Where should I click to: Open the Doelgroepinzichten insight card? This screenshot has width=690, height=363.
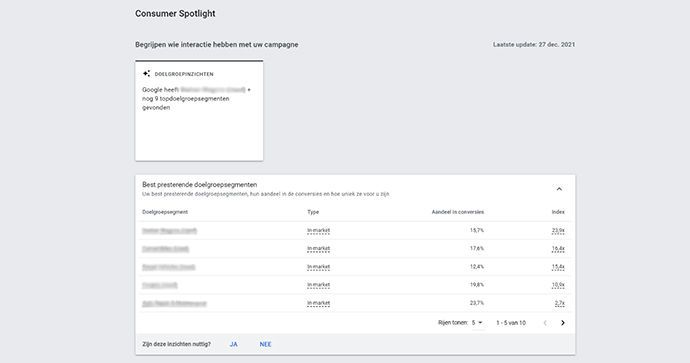pos(199,111)
